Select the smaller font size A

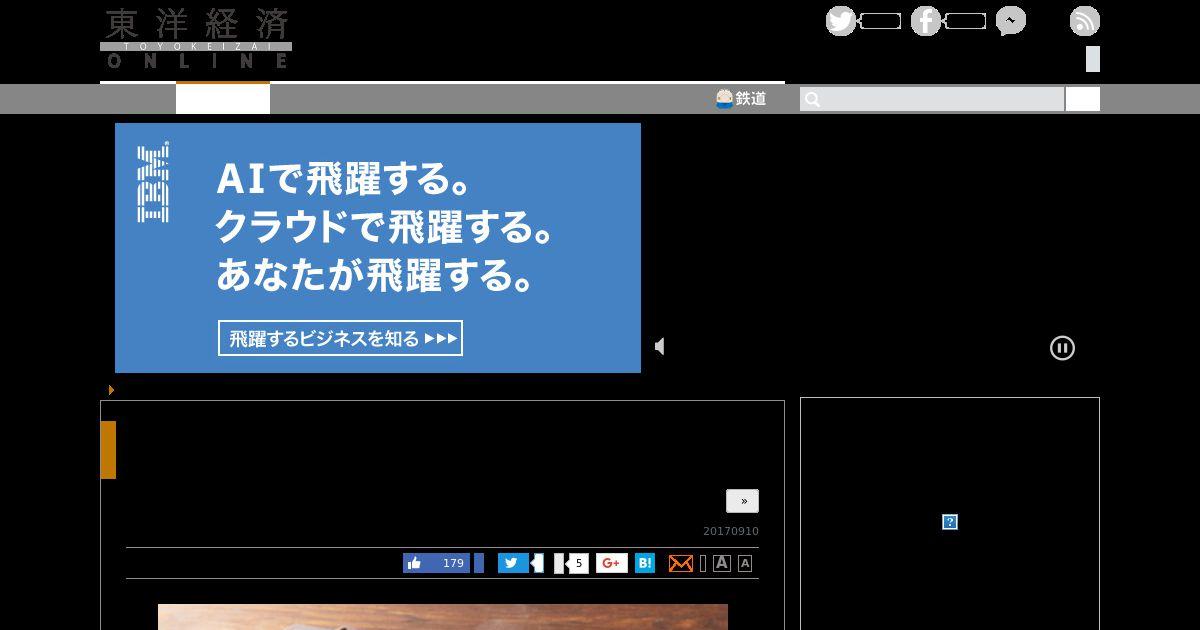[745, 563]
